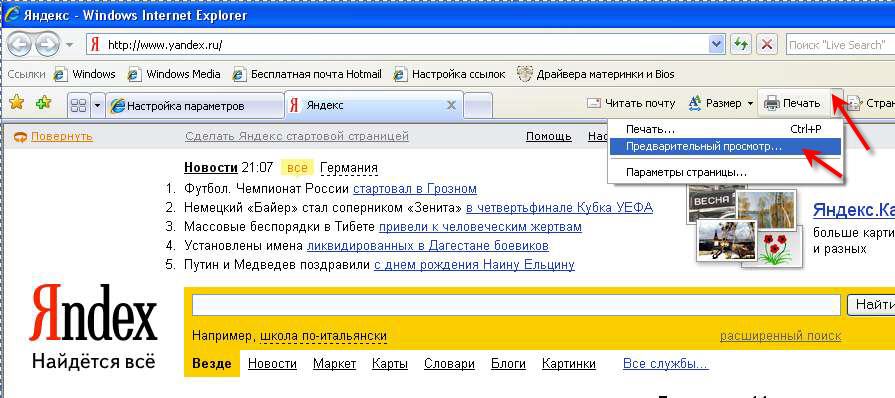The image size is (895, 398).
Task: Select the Везде search category
Action: coord(212,364)
